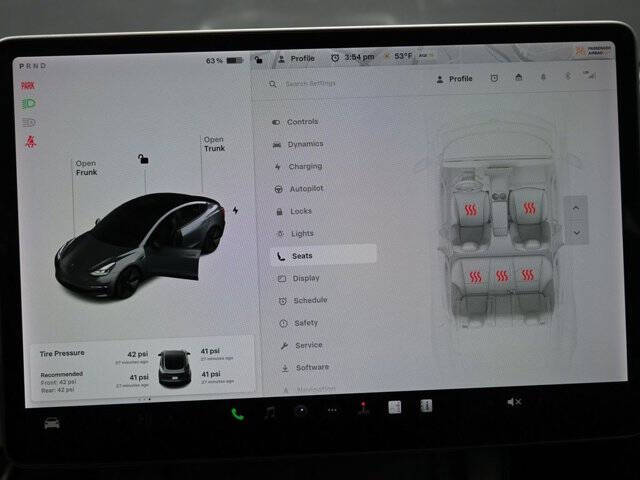Open the dock app right of the joystick icon
Viewport: 640px width, 480px height.
point(395,407)
